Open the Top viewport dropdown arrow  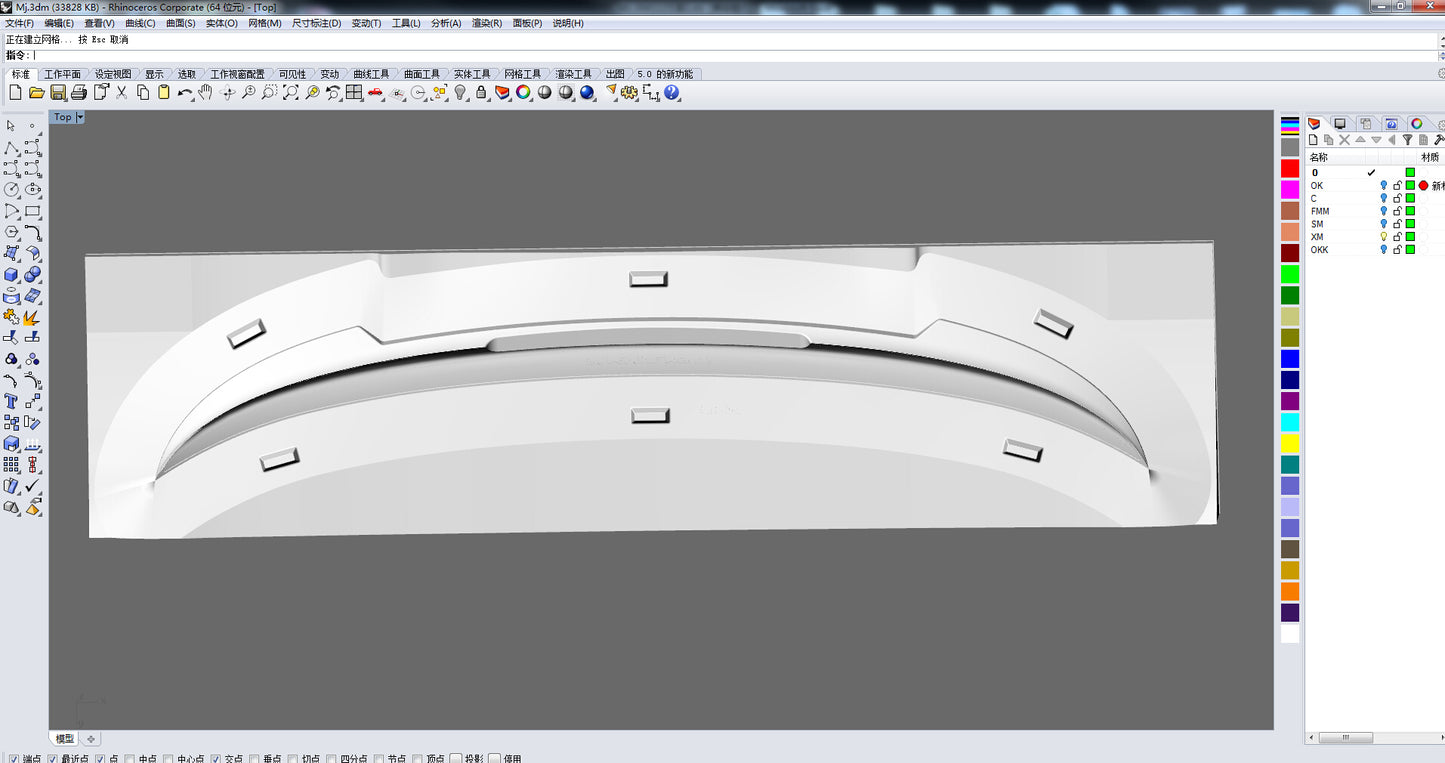tap(80, 117)
